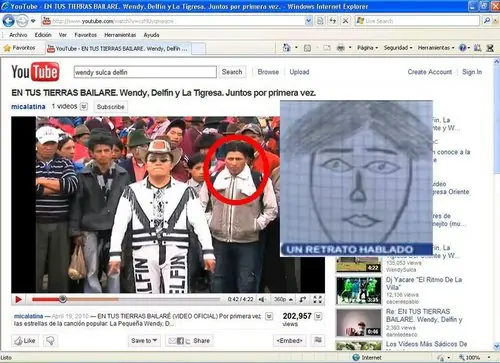
Task: Click the Feeds icon in command bar
Action: click(x=307, y=48)
